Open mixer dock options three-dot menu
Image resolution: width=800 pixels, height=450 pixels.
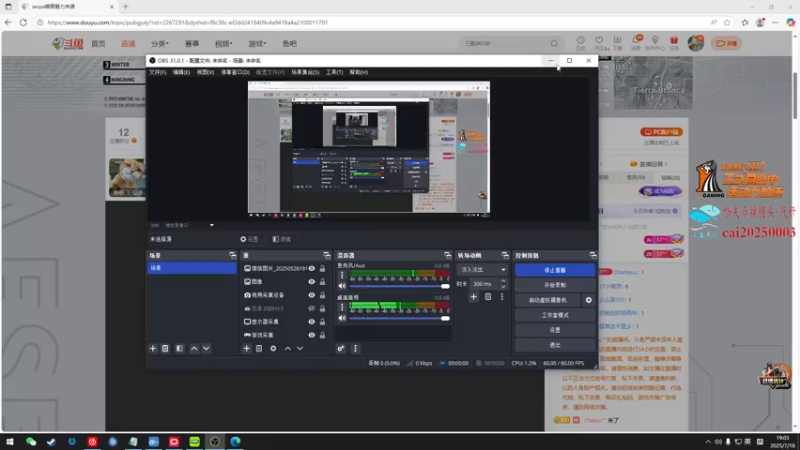coord(356,348)
